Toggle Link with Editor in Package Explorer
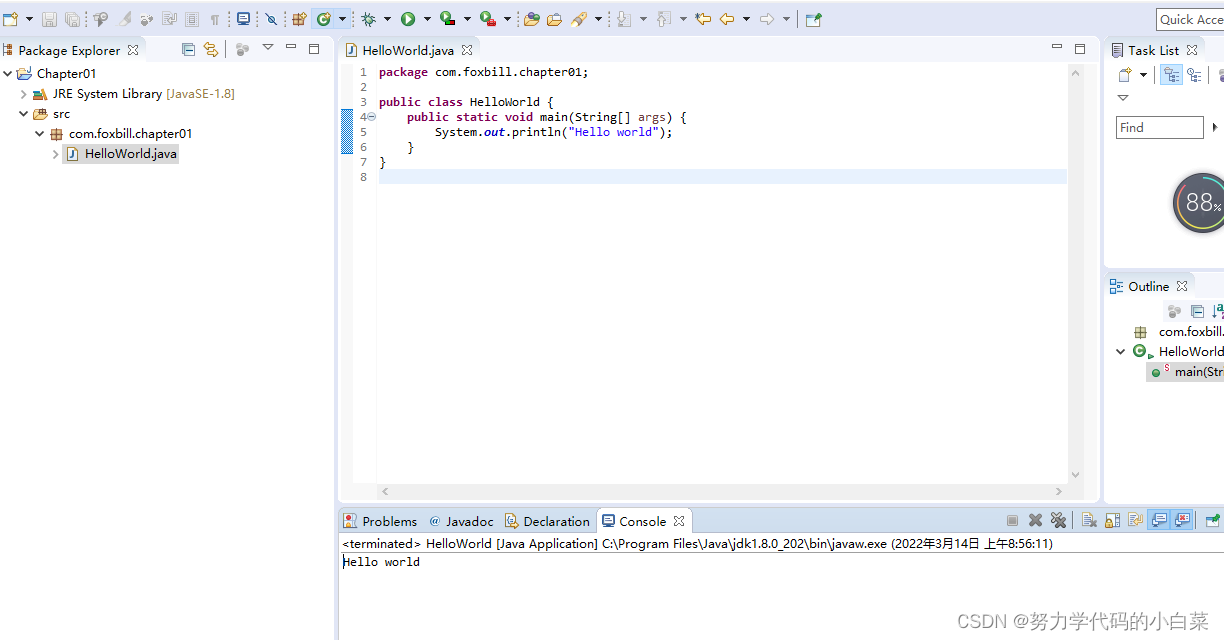The height and width of the screenshot is (640, 1224). tap(210, 49)
